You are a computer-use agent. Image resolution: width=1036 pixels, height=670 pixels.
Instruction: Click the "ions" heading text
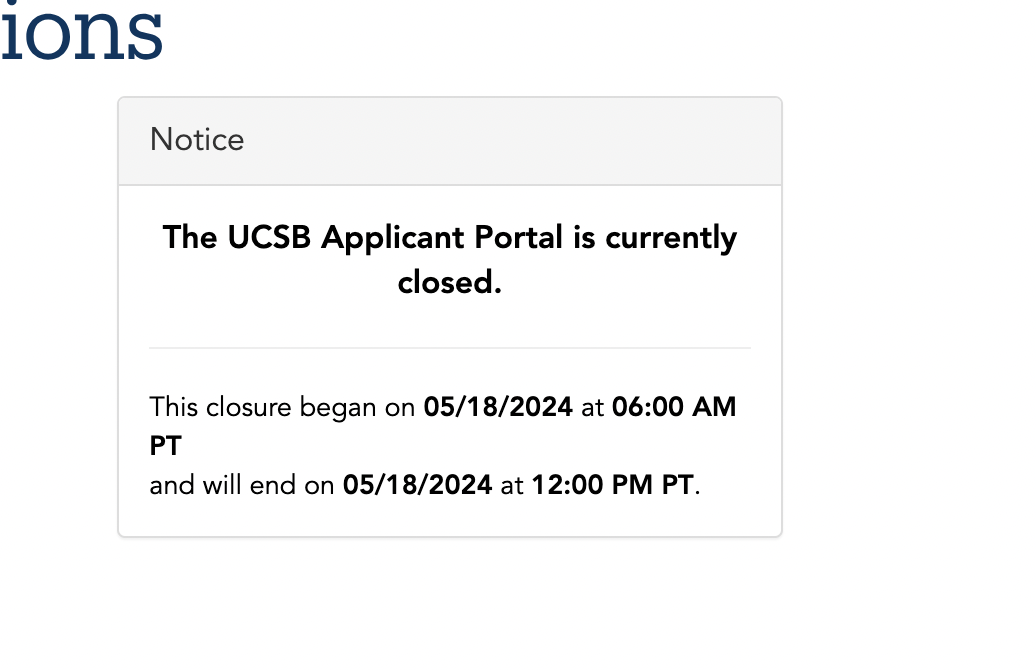pos(81,32)
